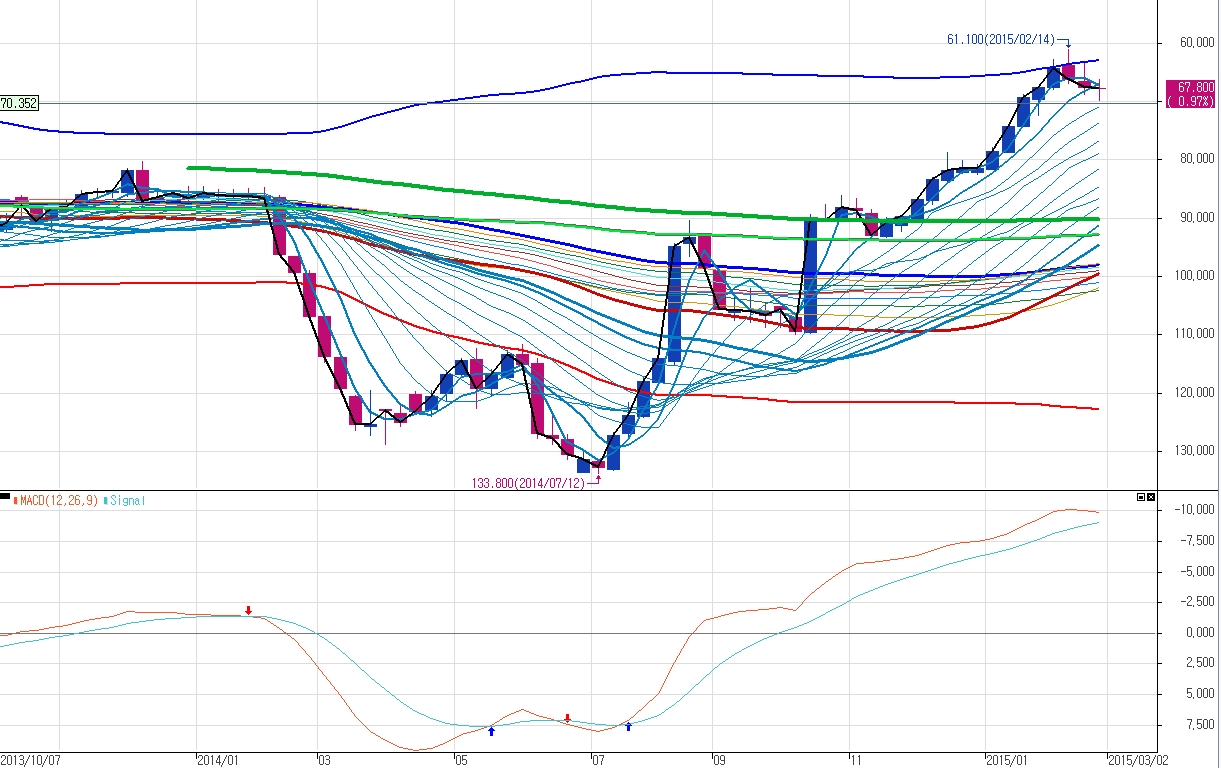1221x768 pixels.
Task: Click the black marker before MACD legend
Action: (5, 498)
